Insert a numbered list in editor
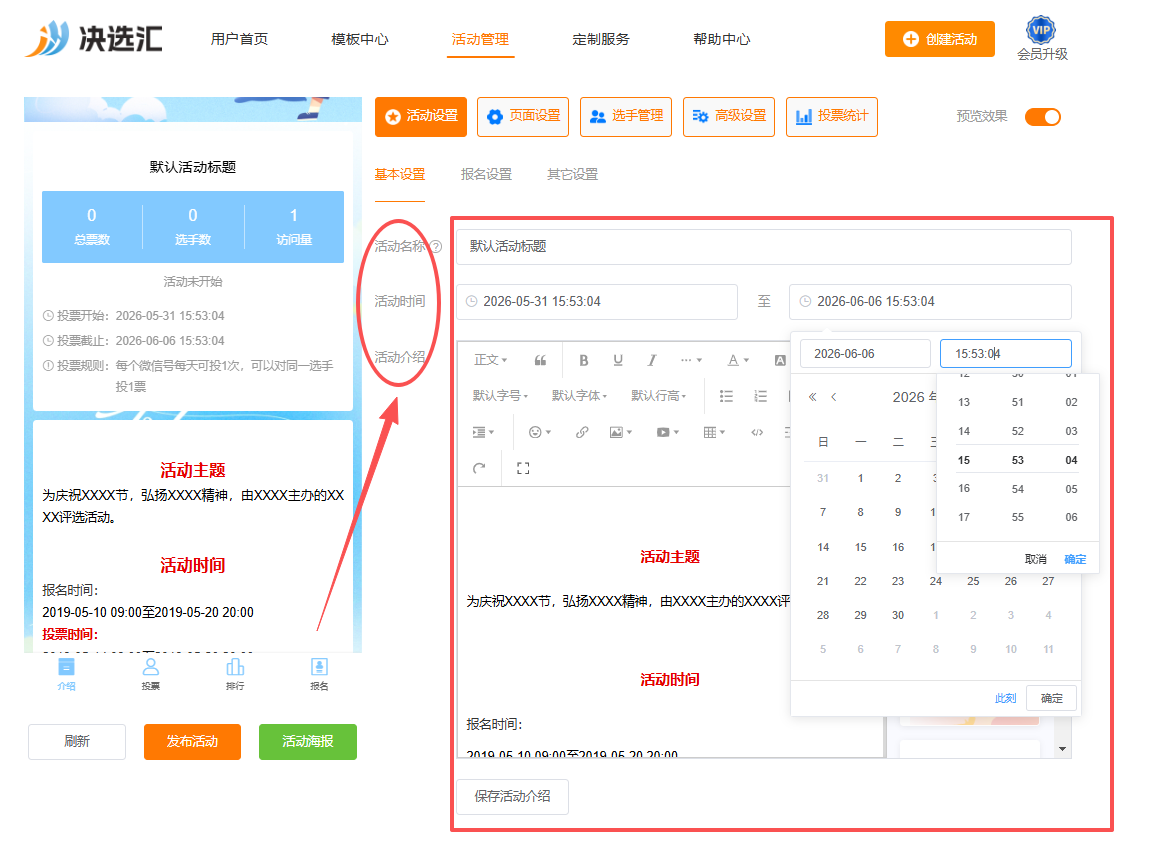 click(760, 396)
